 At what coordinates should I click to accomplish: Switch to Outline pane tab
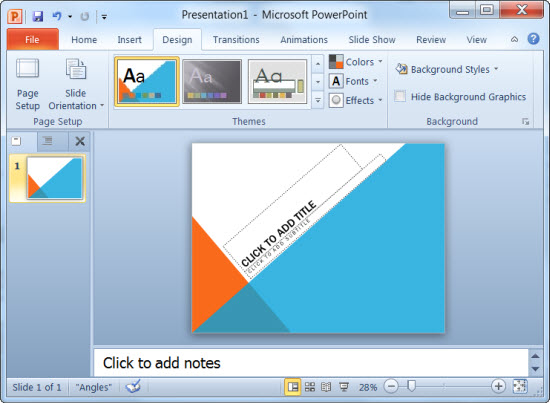(x=47, y=141)
